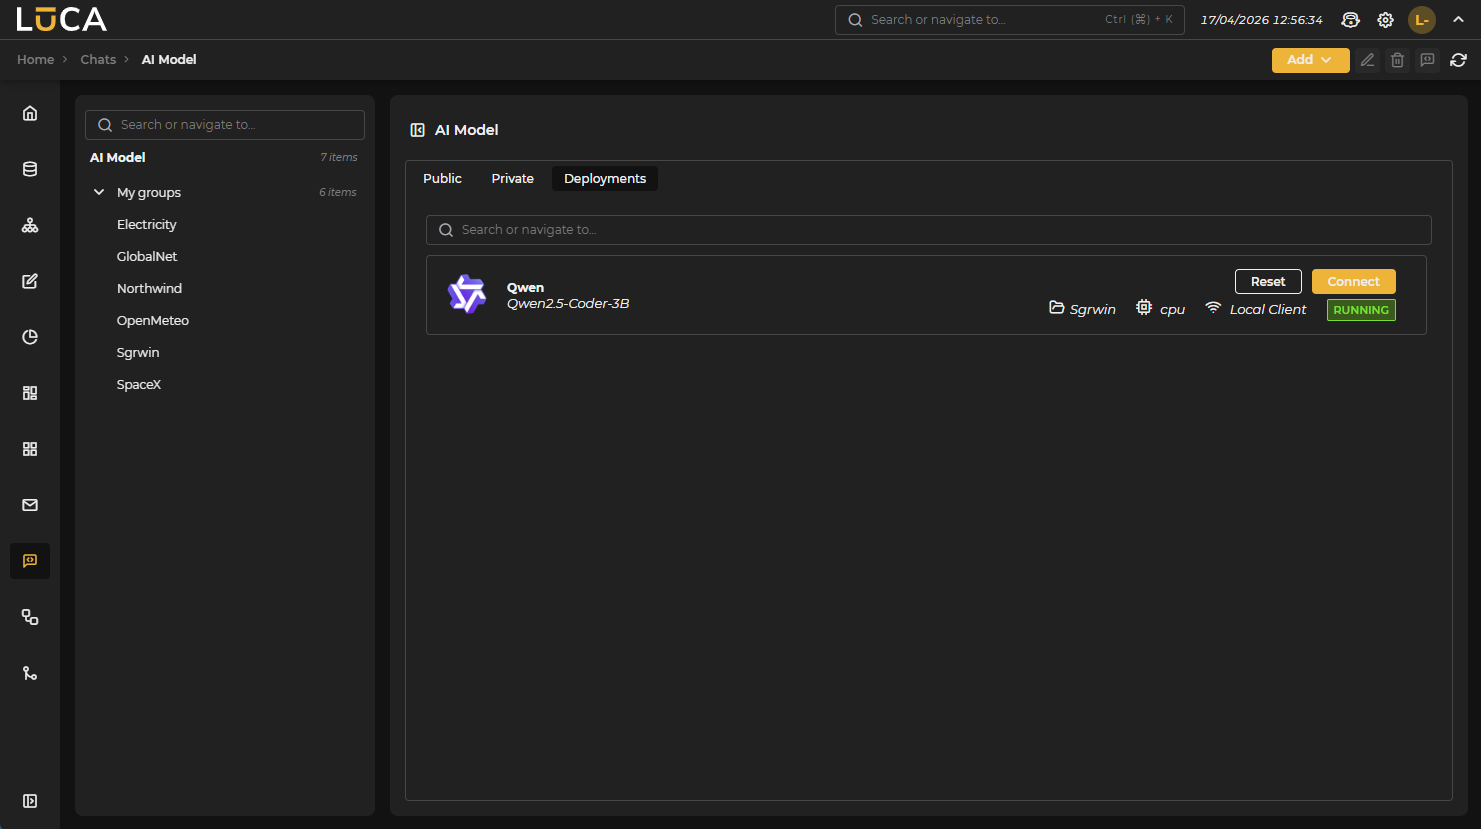Click the LUCA logo
The height and width of the screenshot is (829, 1481).
tap(61, 19)
